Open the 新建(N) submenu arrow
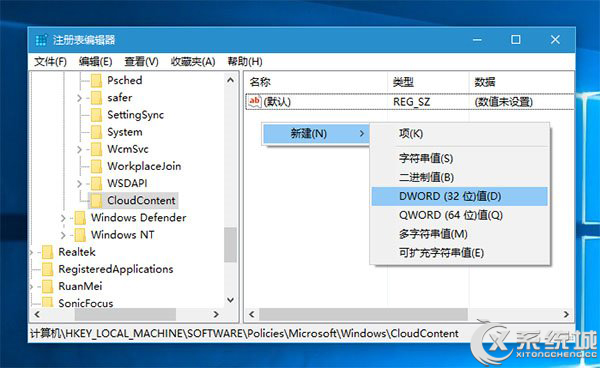 [x=362, y=134]
